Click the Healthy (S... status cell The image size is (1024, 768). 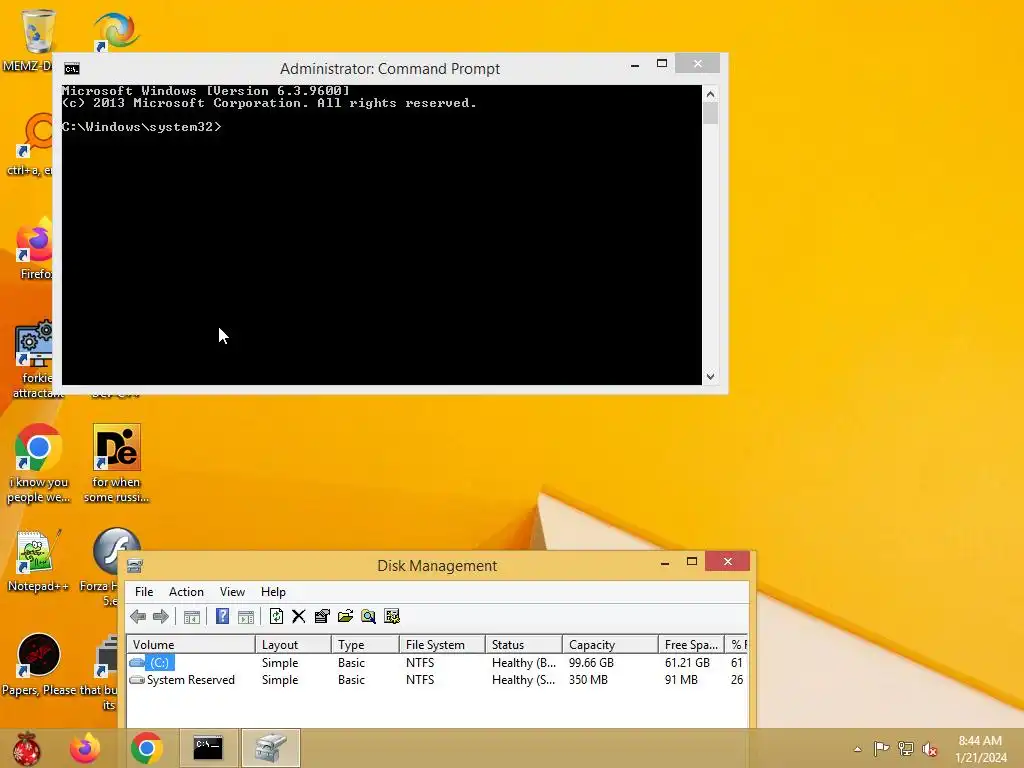(x=523, y=680)
